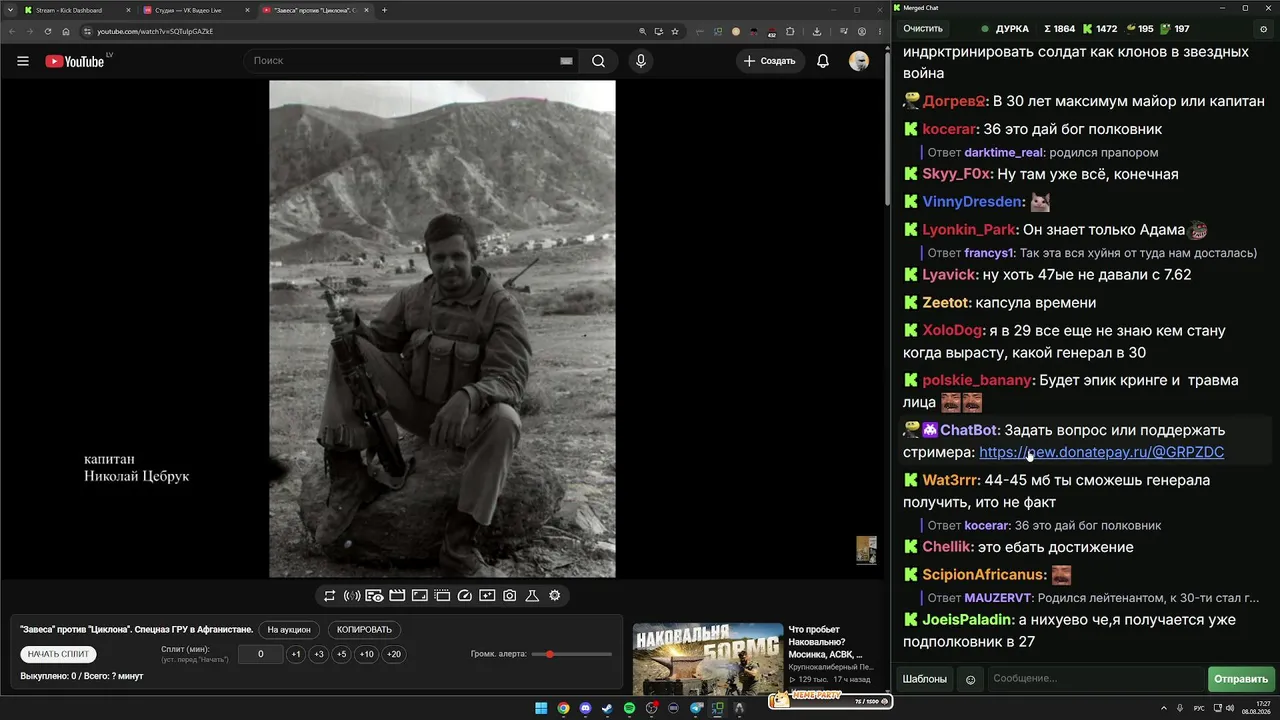Open YouTube notifications bell
Viewport: 1280px width, 720px height.
[823, 61]
